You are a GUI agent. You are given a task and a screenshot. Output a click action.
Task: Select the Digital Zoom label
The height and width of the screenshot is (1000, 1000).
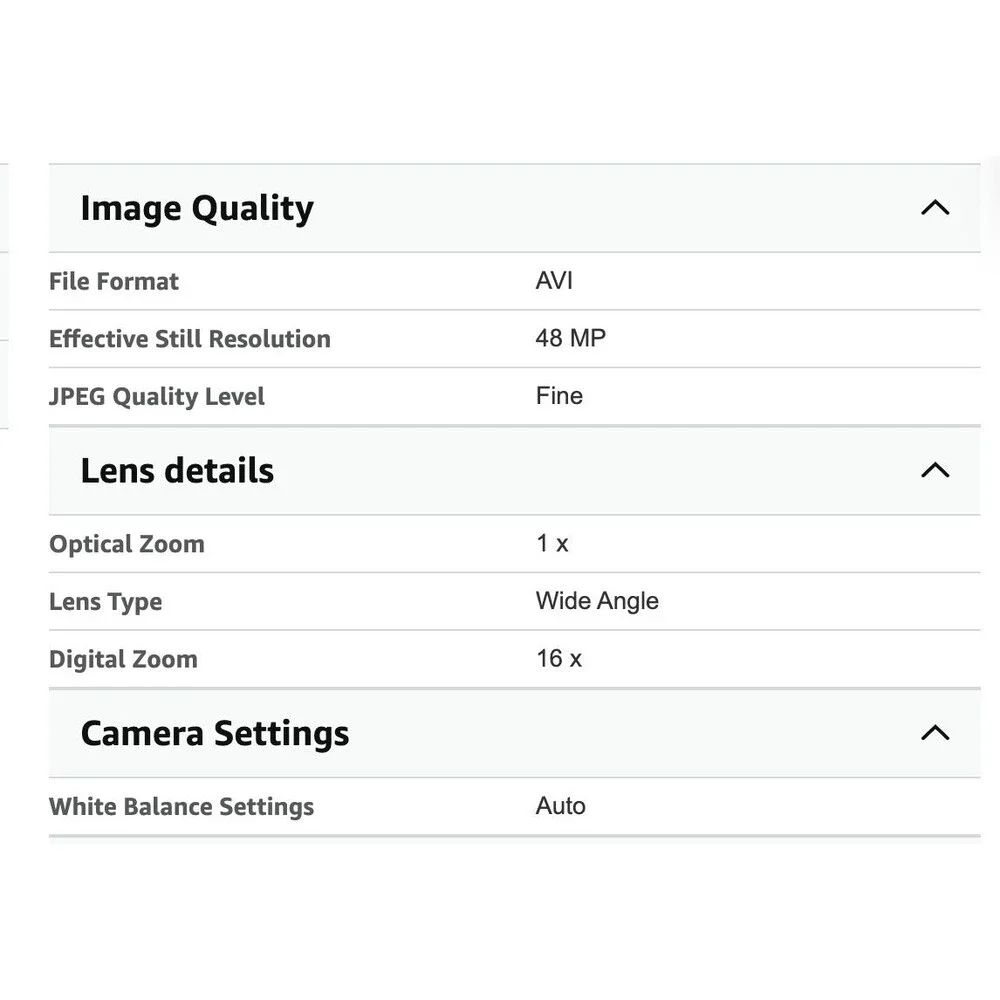pyautogui.click(x=124, y=659)
